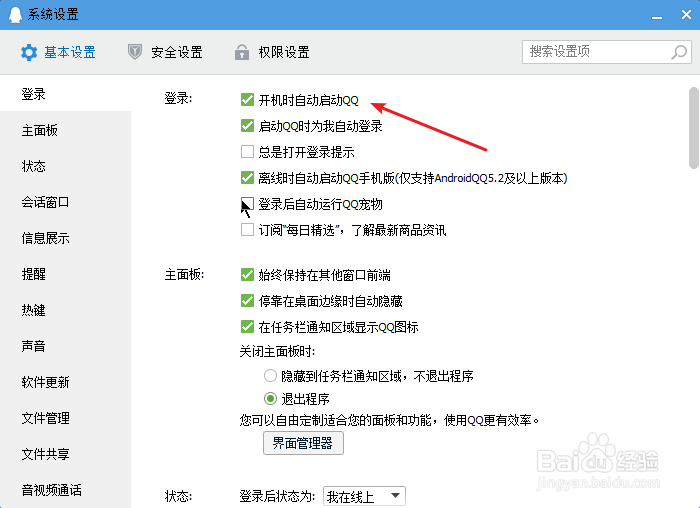
Task: Focus the 搜索设置项 search box
Action: click(607, 52)
